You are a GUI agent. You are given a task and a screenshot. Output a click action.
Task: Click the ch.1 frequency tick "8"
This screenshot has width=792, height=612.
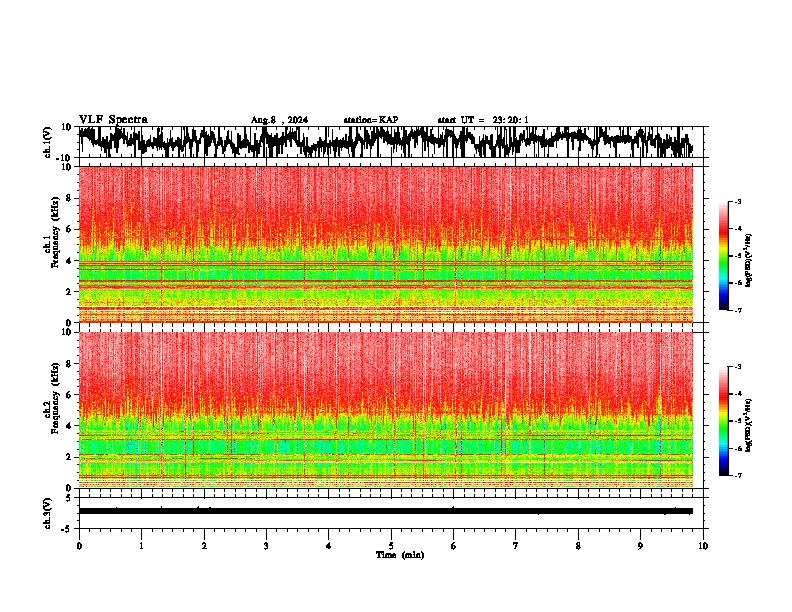click(70, 198)
